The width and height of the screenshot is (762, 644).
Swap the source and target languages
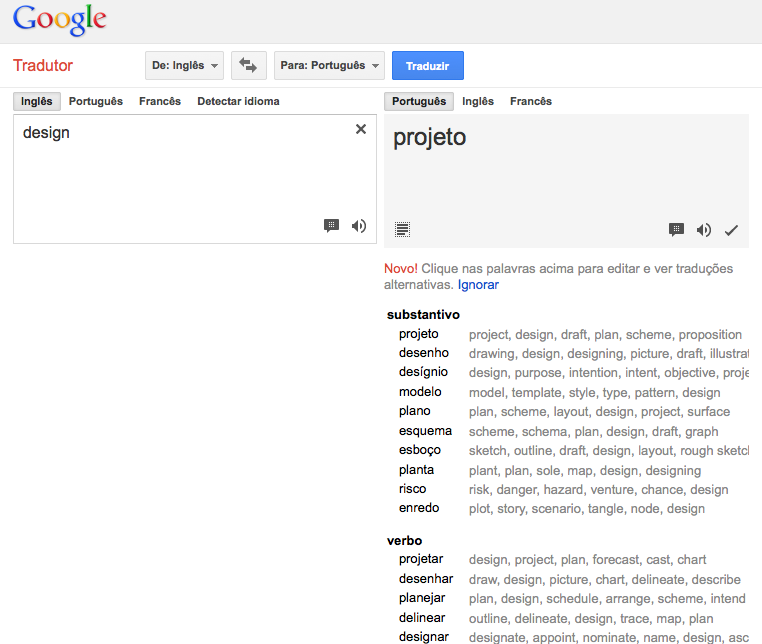click(249, 65)
